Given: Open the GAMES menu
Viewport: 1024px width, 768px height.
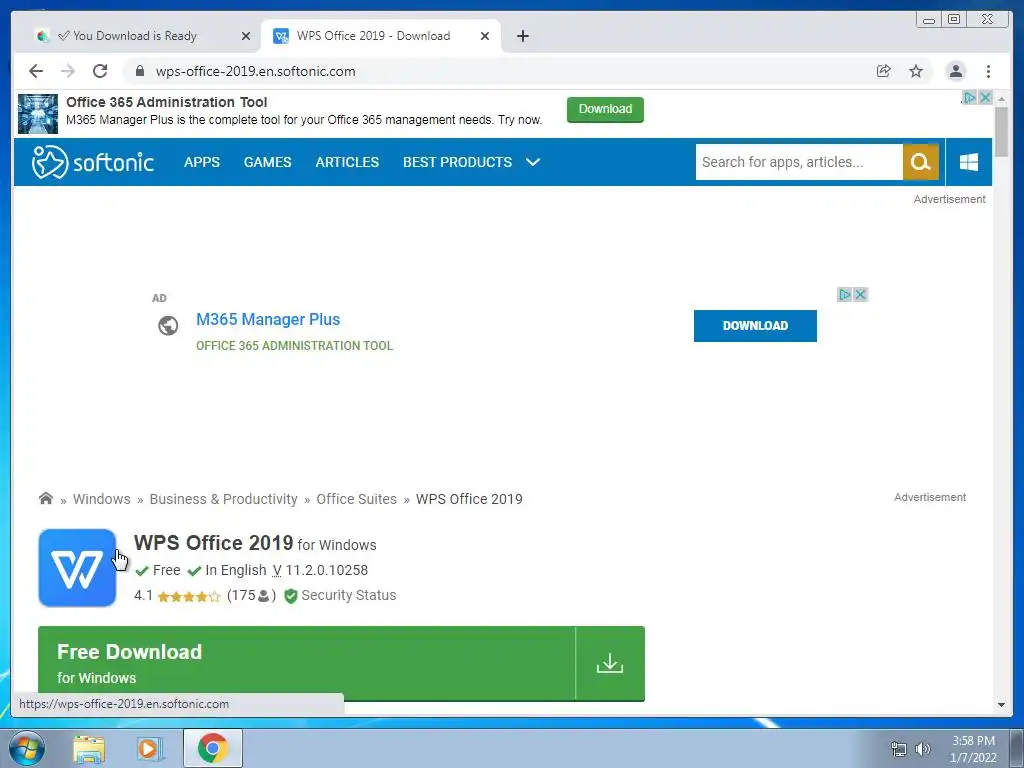Looking at the screenshot, I should (267, 162).
